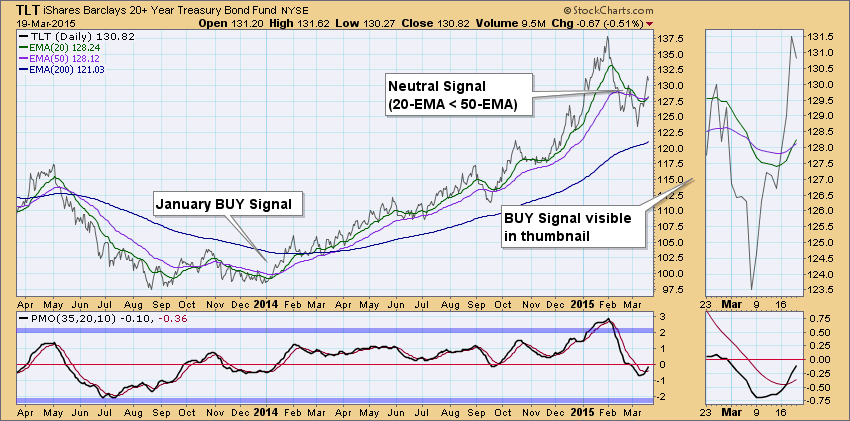Click the 120.0 price axis label

[670, 148]
